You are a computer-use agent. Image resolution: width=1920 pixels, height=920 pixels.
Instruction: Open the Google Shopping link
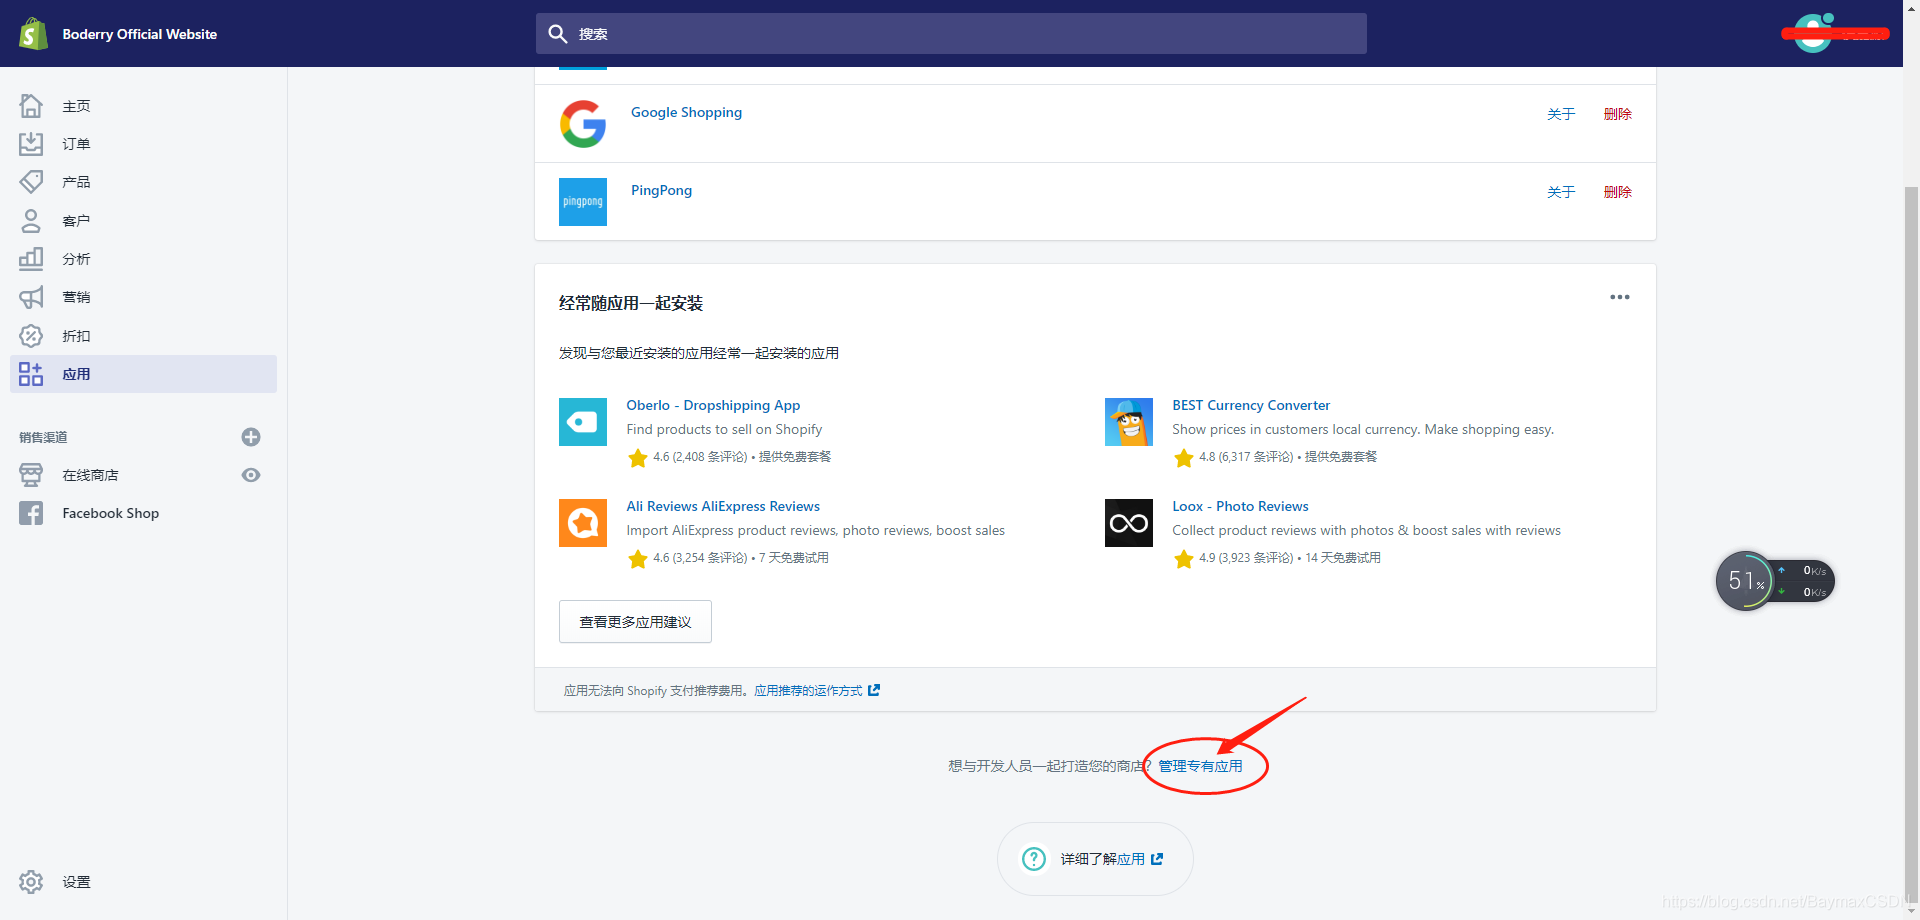[686, 112]
